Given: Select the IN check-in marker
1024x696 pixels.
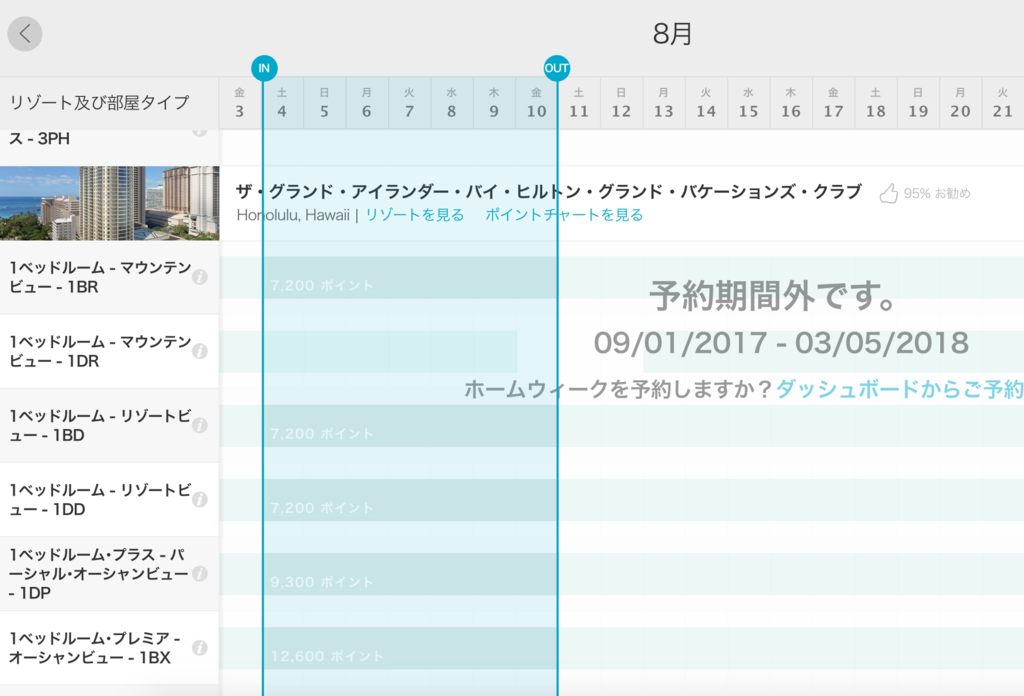Looking at the screenshot, I should [264, 68].
